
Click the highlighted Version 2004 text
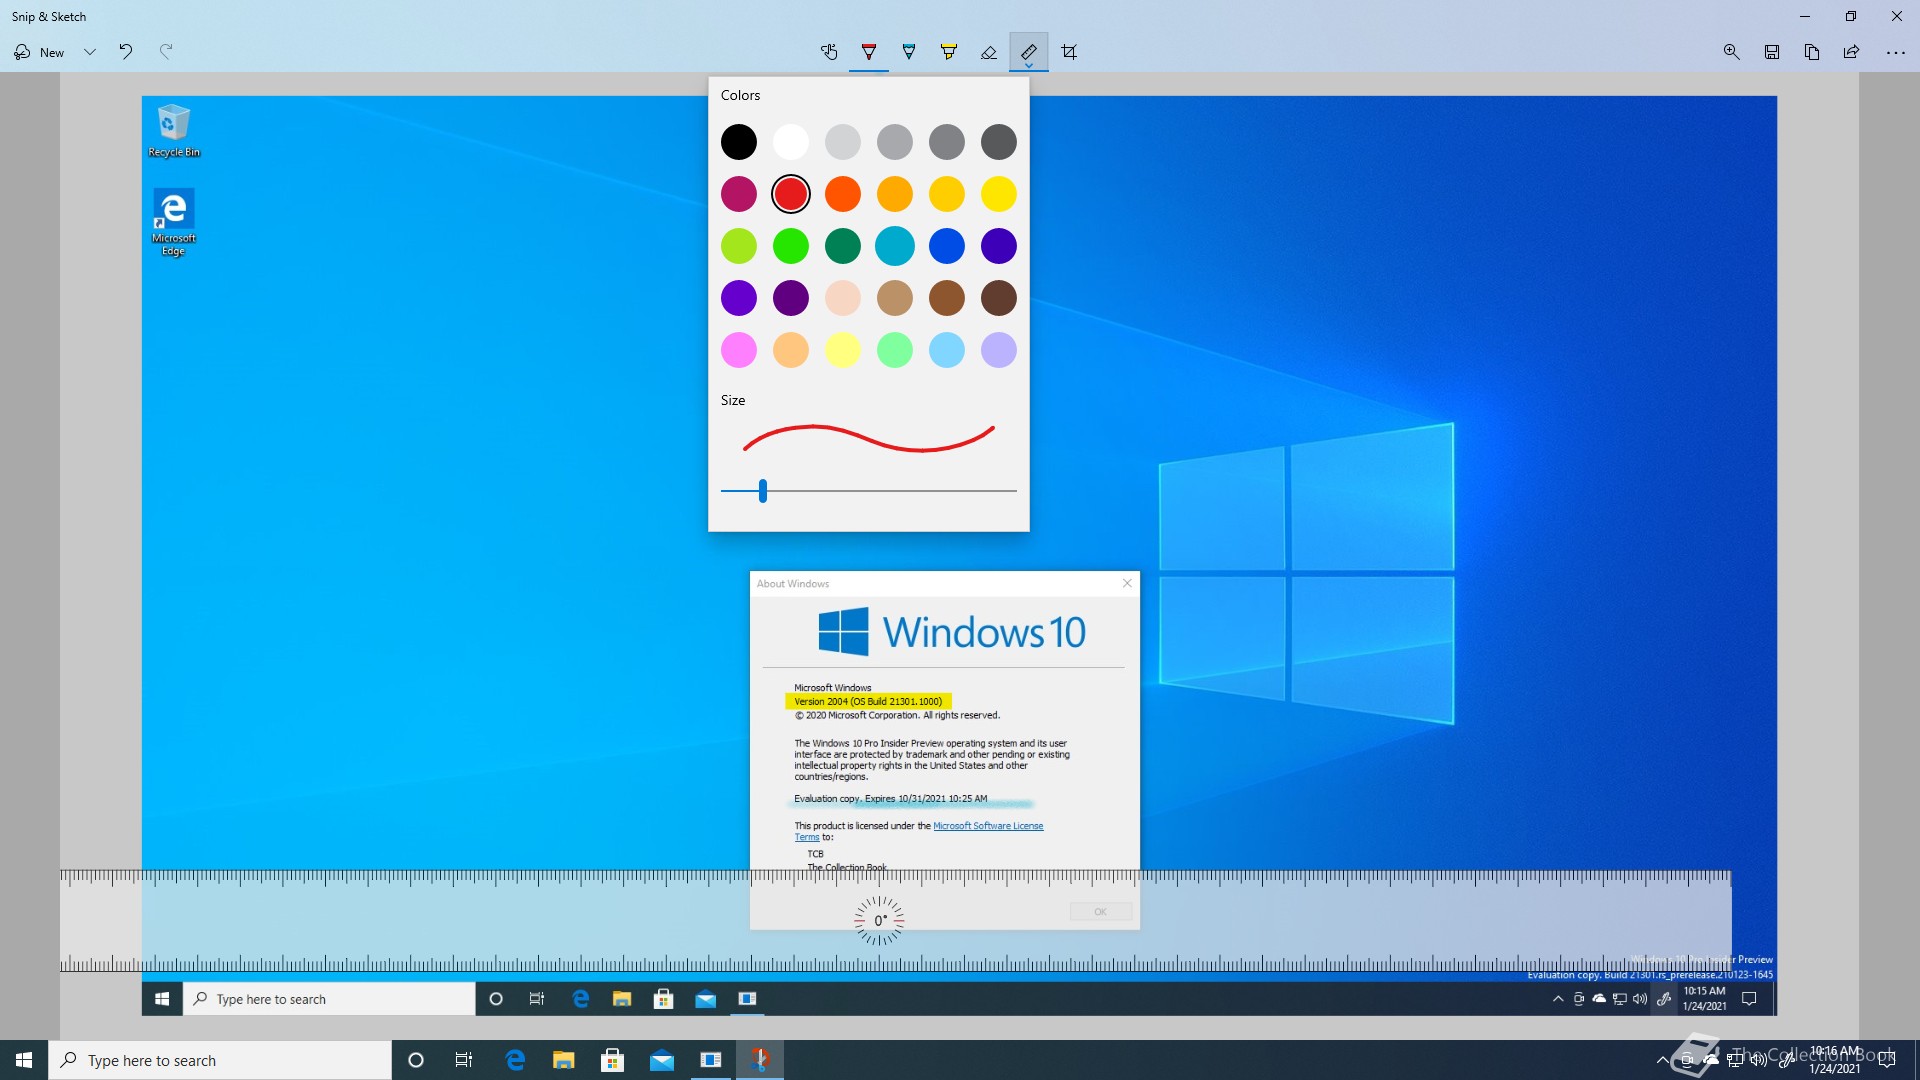[x=868, y=701]
